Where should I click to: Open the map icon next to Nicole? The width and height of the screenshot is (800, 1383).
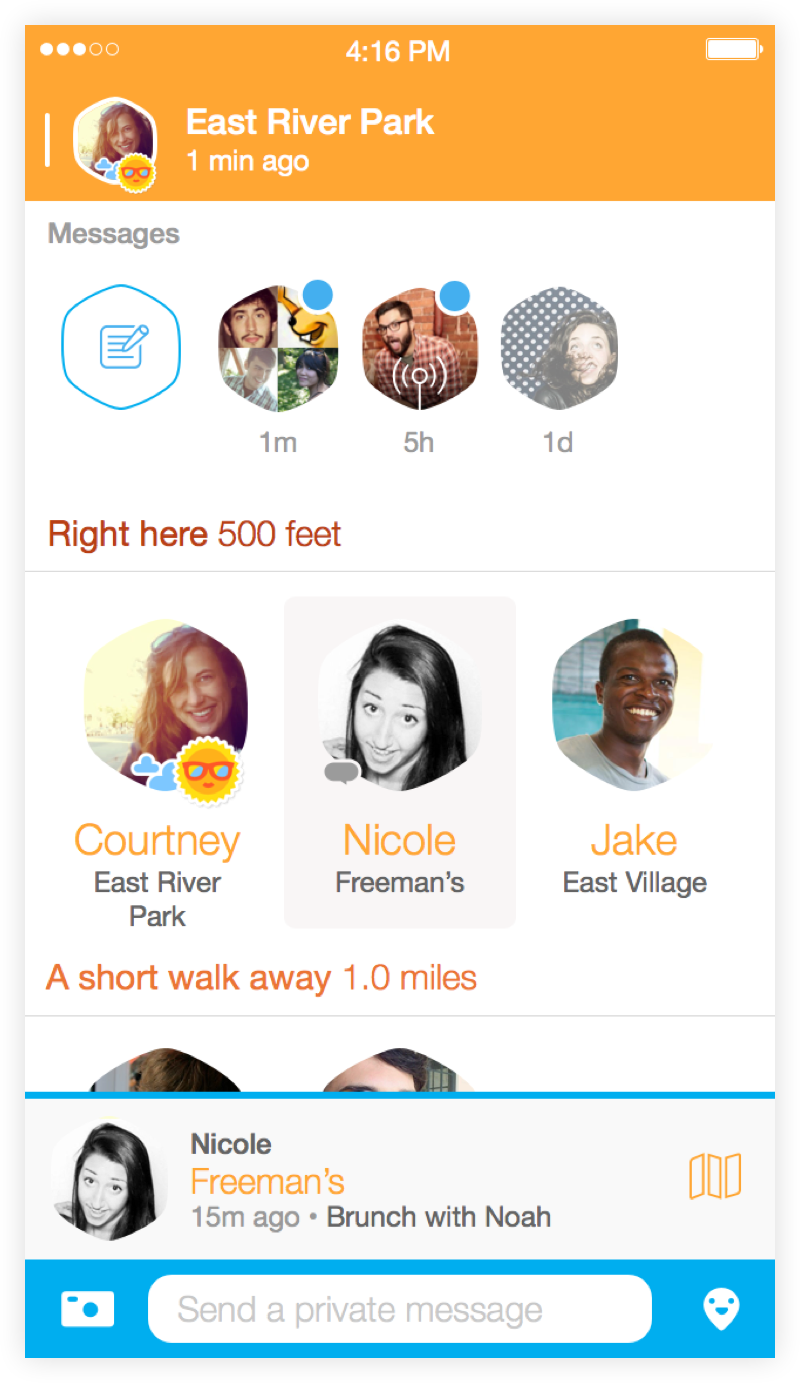pyautogui.click(x=715, y=1176)
